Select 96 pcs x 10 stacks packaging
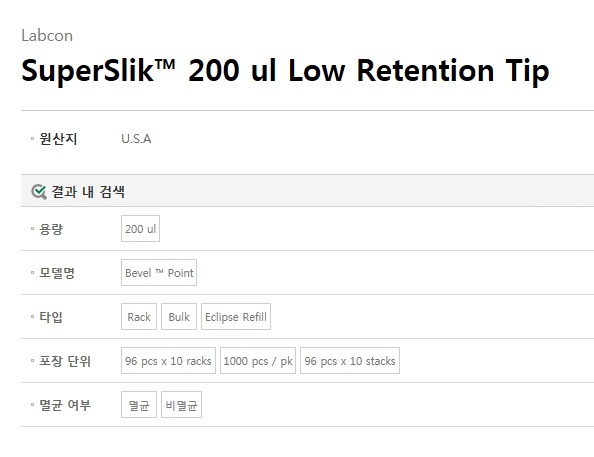Viewport: 594px width, 457px height. pyautogui.click(x=350, y=360)
